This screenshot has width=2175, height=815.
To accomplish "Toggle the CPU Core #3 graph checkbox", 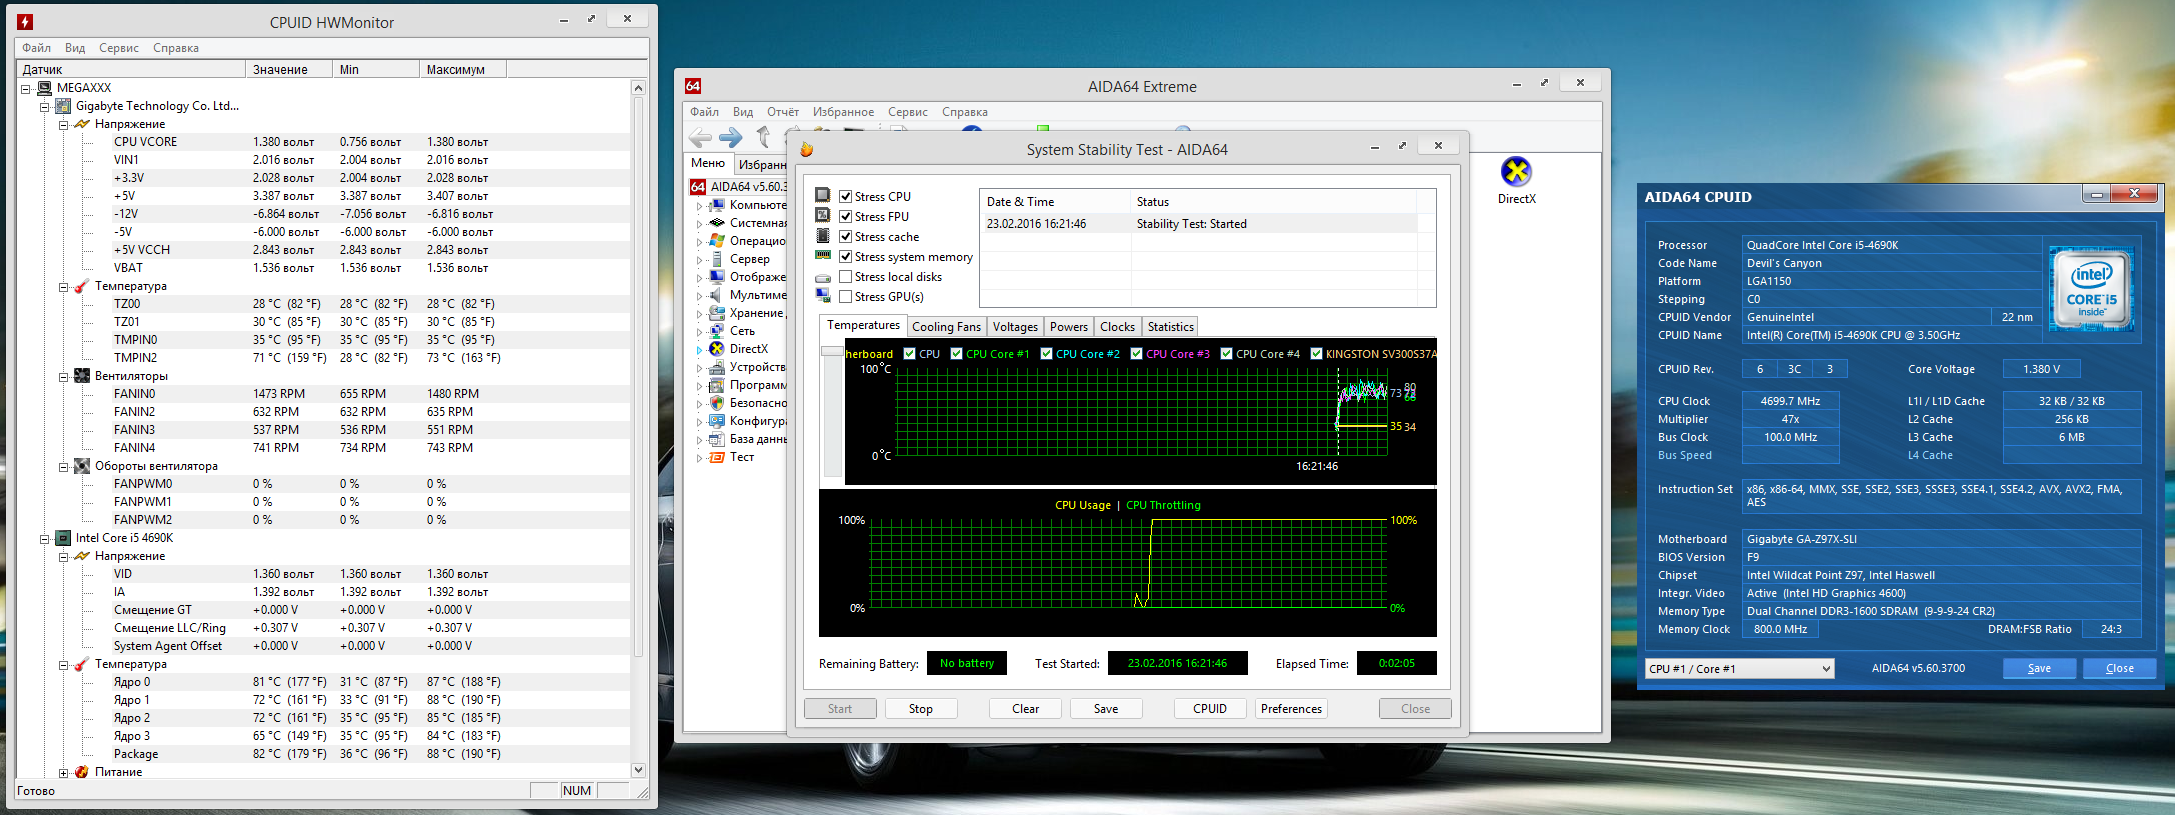I will 1137,353.
